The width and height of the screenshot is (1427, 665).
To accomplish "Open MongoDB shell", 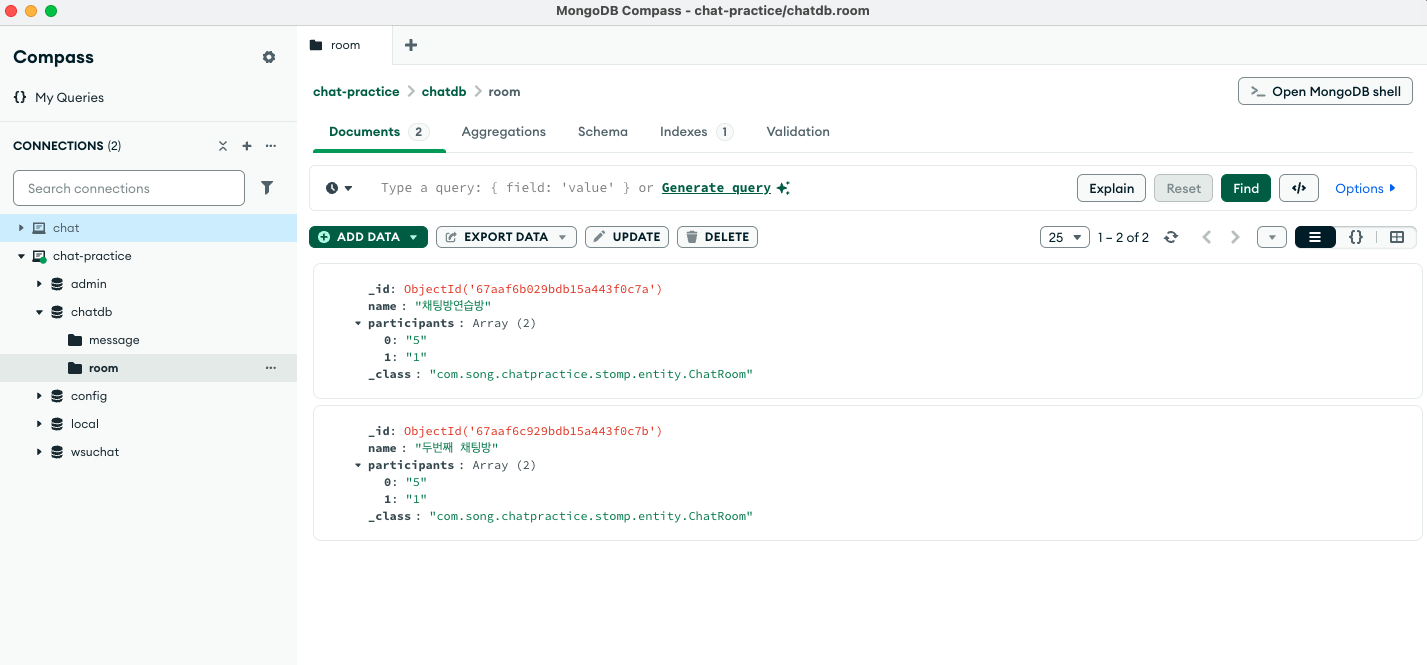I will click(x=1325, y=91).
